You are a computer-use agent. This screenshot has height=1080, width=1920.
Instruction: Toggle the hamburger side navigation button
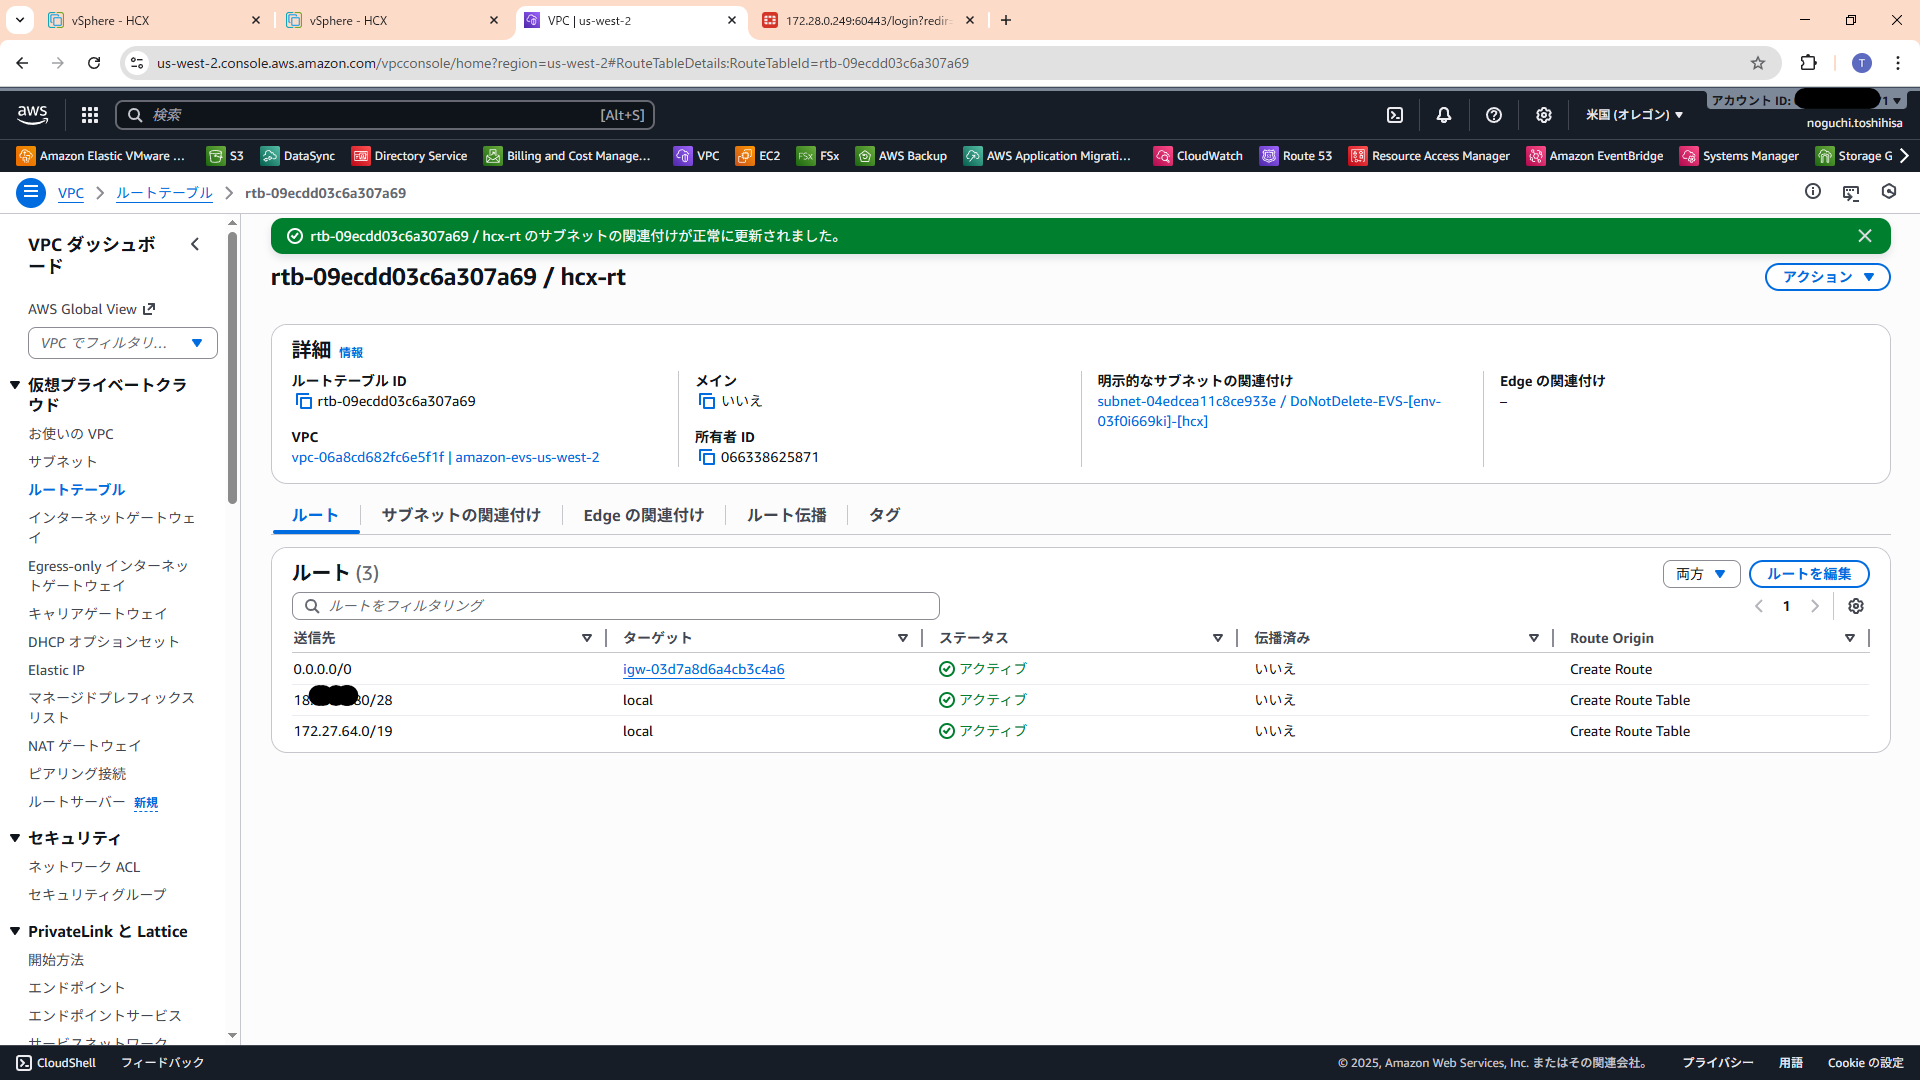(31, 192)
